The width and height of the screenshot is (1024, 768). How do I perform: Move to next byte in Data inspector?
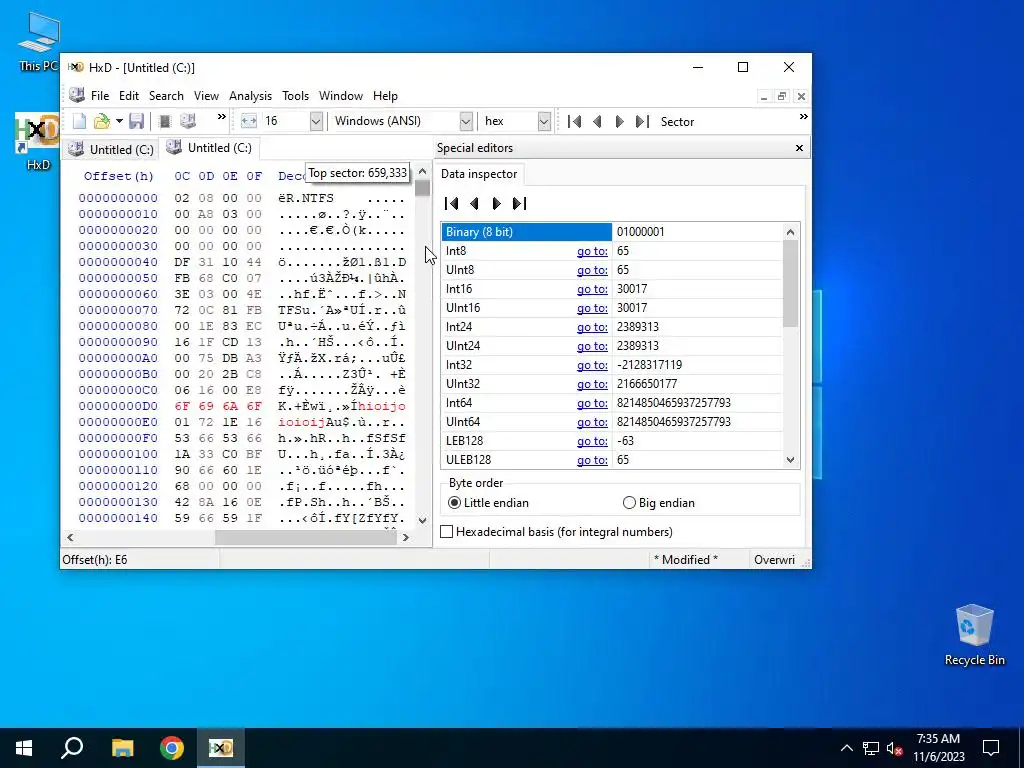[x=496, y=204]
